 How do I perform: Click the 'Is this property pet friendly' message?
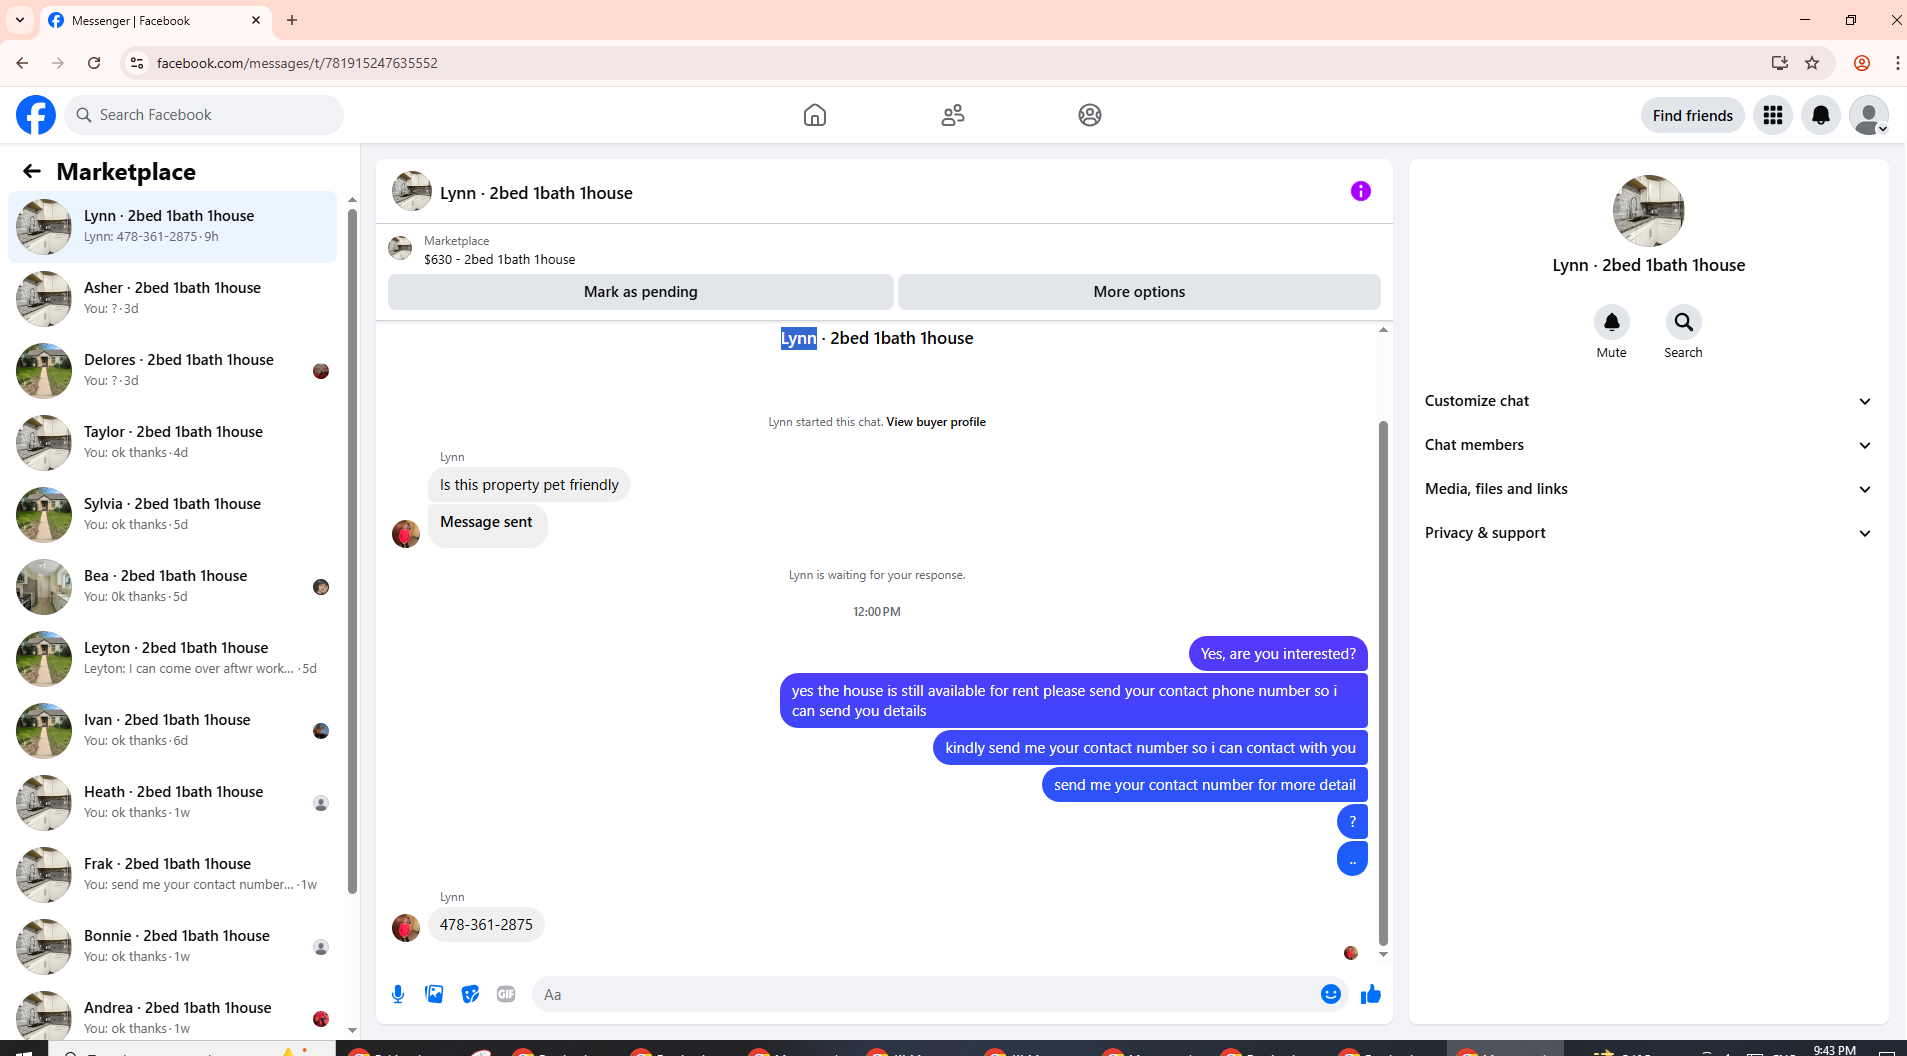pyautogui.click(x=529, y=485)
